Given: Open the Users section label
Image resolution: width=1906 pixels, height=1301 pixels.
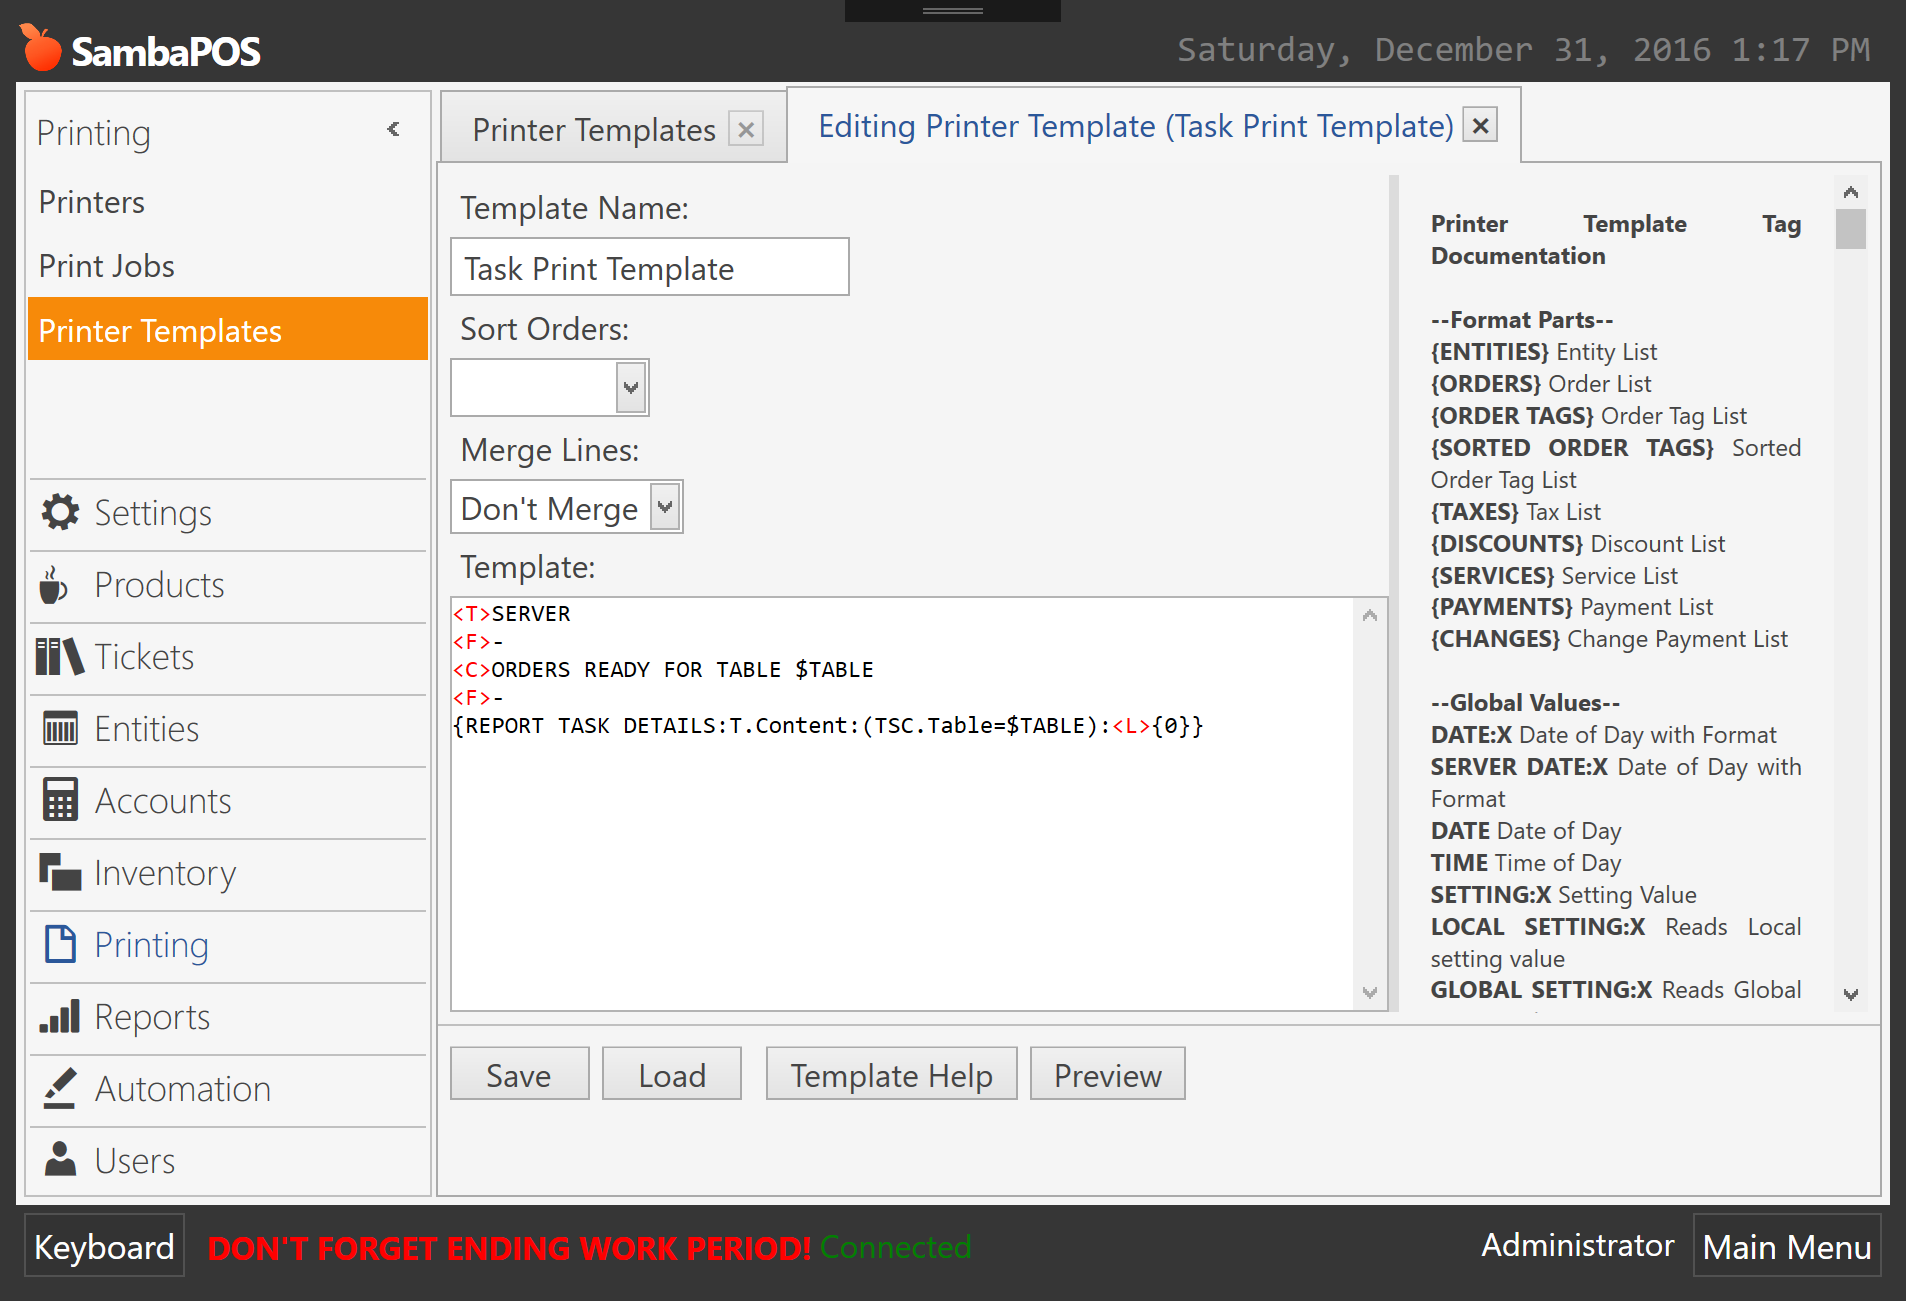Looking at the screenshot, I should [x=135, y=1161].
